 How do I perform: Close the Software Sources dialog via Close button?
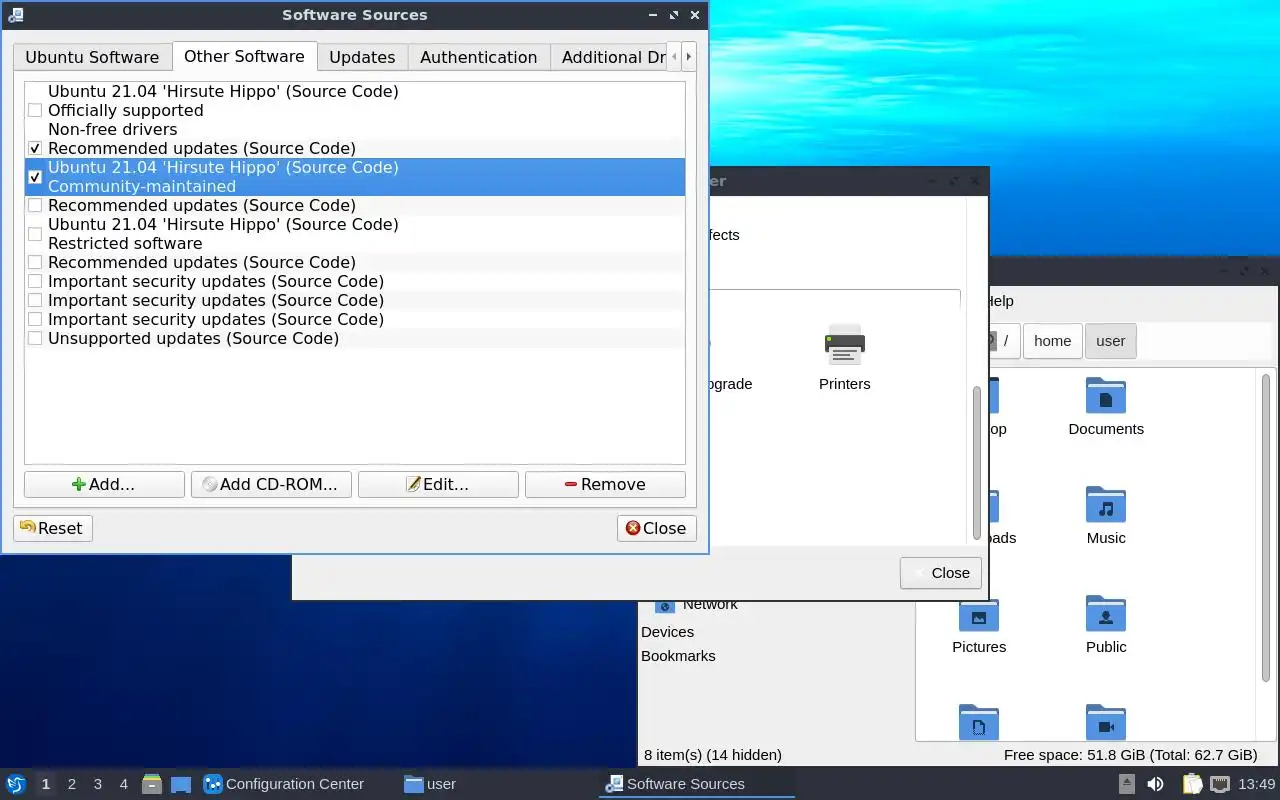click(x=656, y=528)
